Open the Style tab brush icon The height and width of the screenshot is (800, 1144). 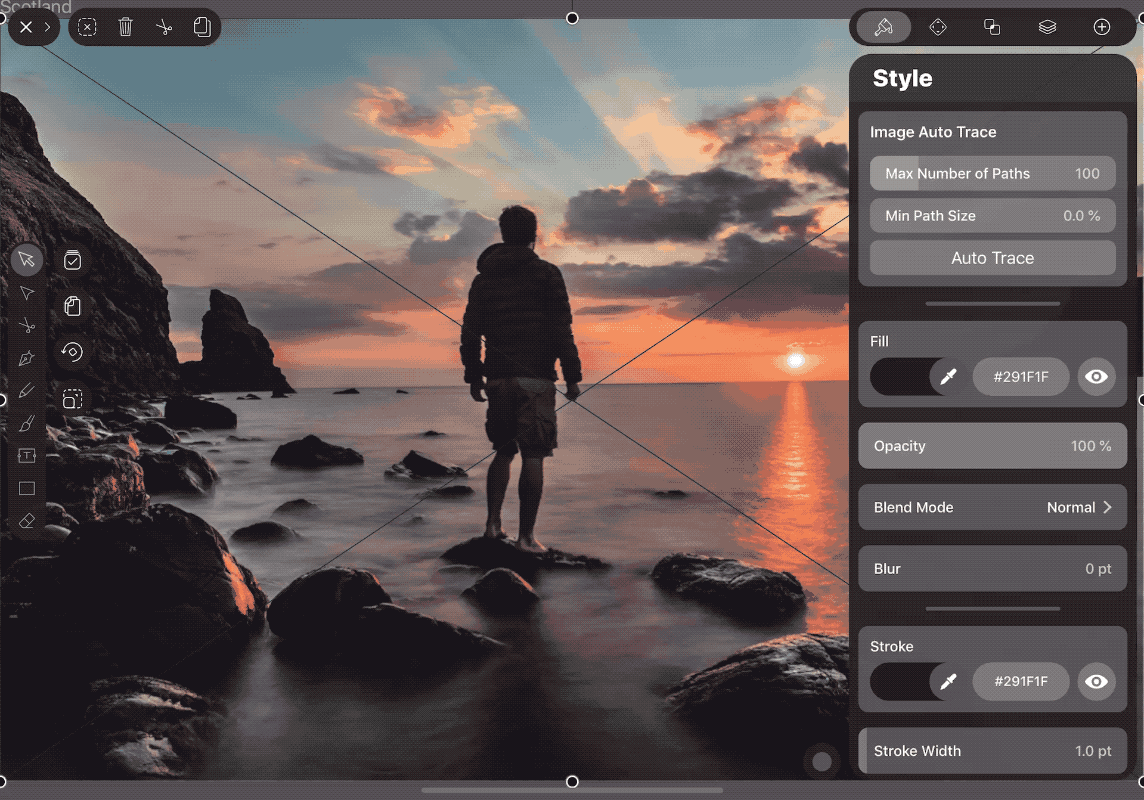884,27
